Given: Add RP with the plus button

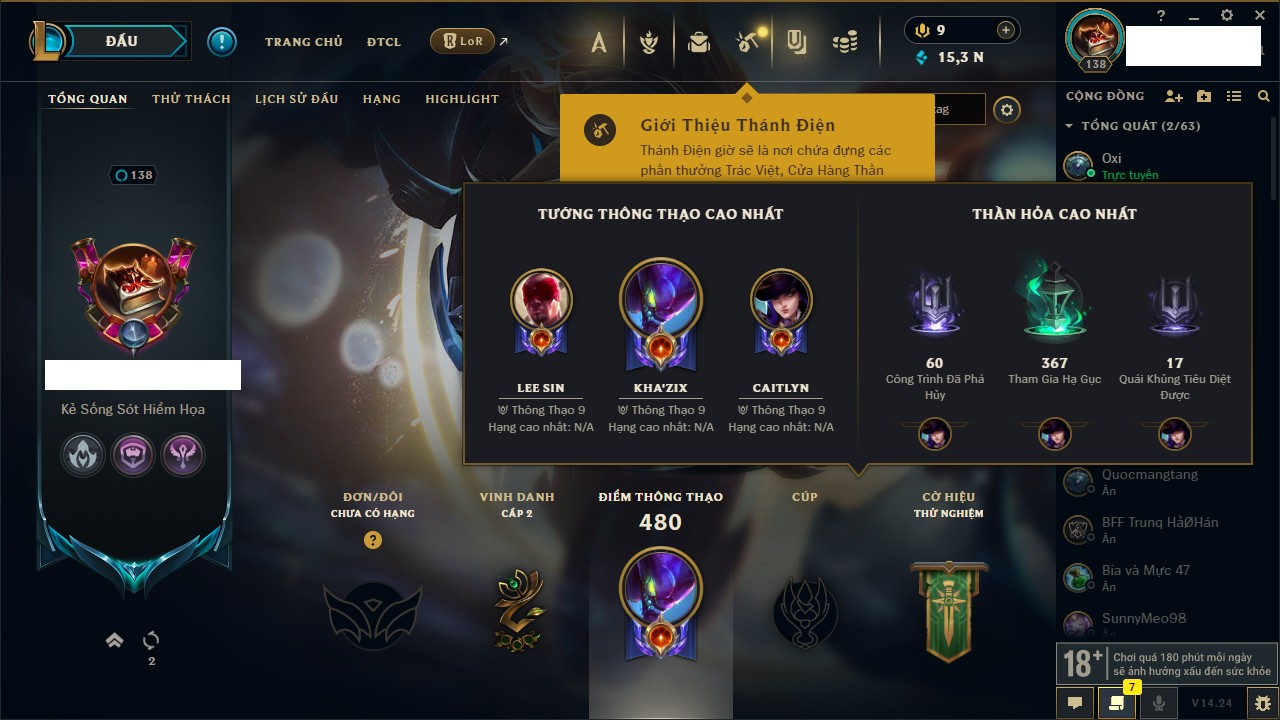Looking at the screenshot, I should point(1005,30).
